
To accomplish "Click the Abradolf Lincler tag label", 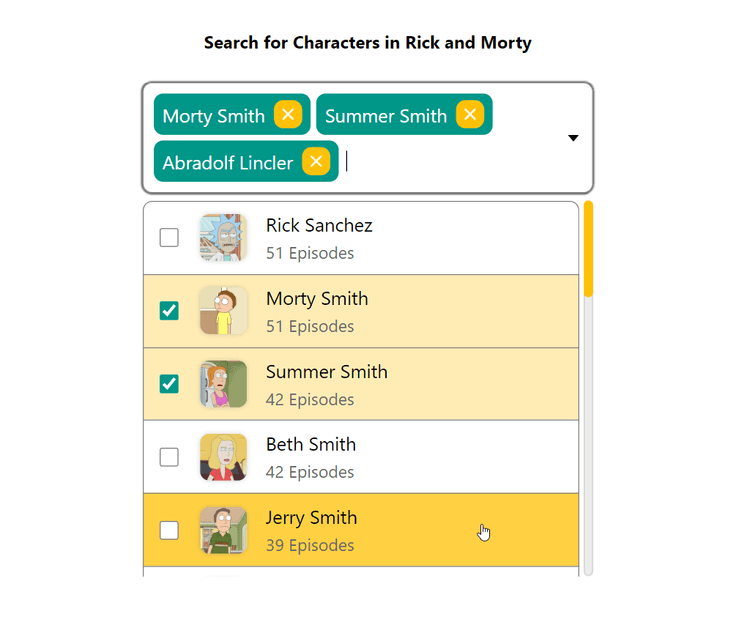I will pyautogui.click(x=228, y=163).
